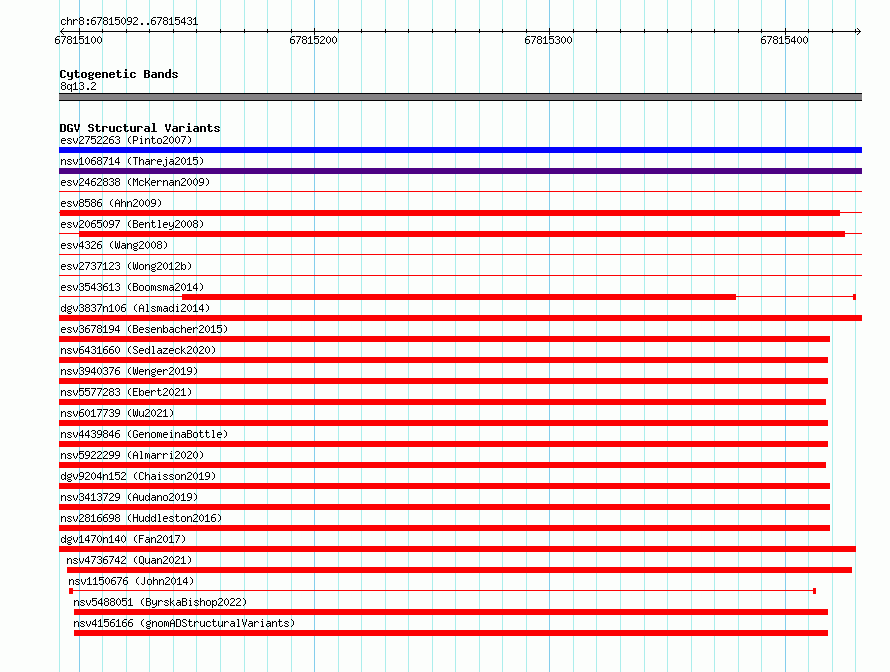Click esv2737123 (Wong2012b) label
Viewport: 890px width, 672px height.
[x=126, y=266]
